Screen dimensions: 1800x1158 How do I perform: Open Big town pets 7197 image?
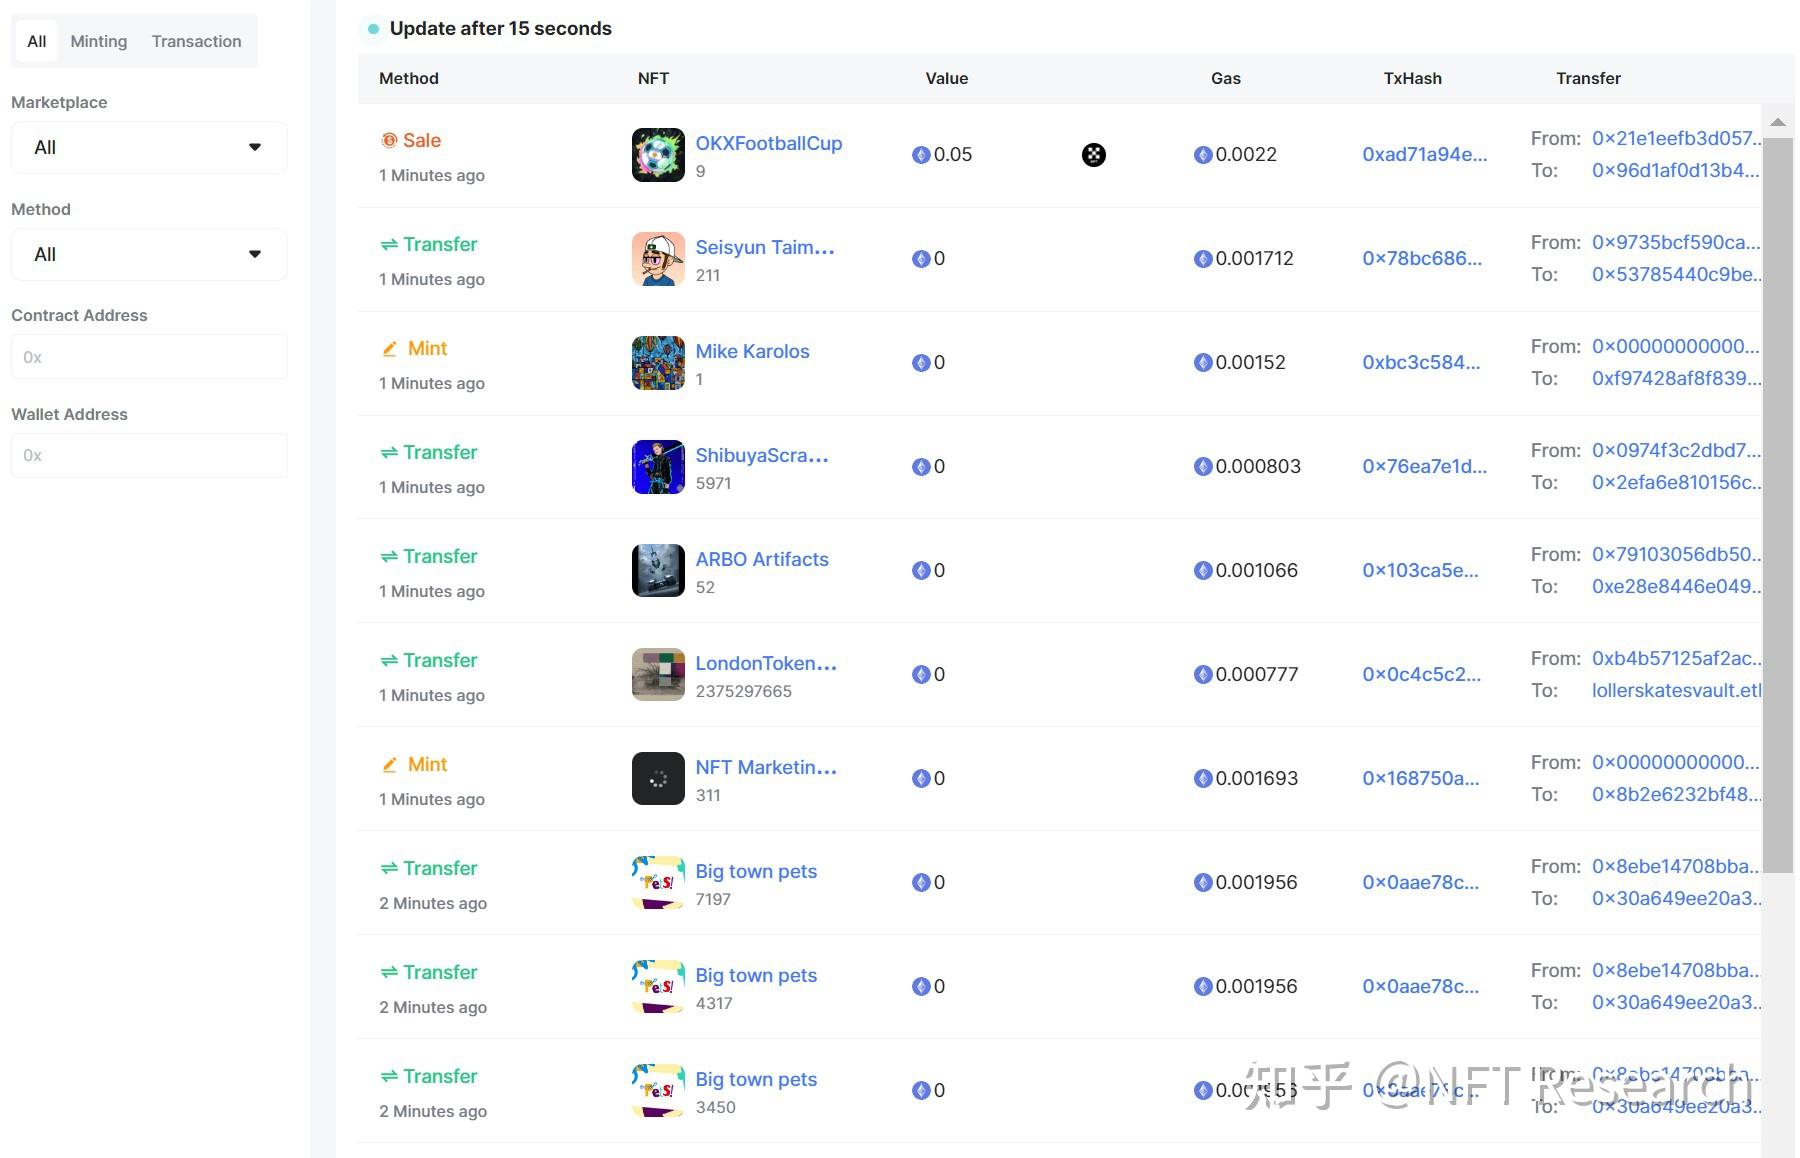658,883
